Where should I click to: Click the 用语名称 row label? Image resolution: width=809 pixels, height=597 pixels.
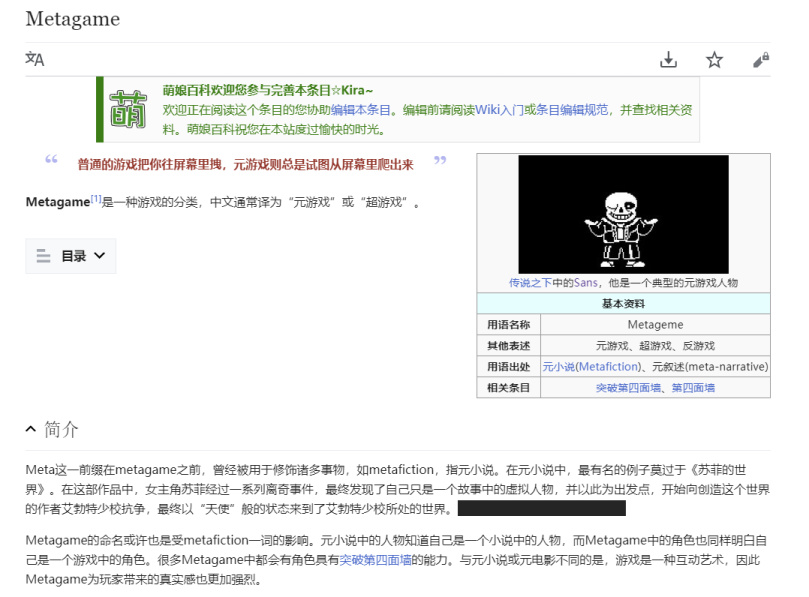(509, 325)
